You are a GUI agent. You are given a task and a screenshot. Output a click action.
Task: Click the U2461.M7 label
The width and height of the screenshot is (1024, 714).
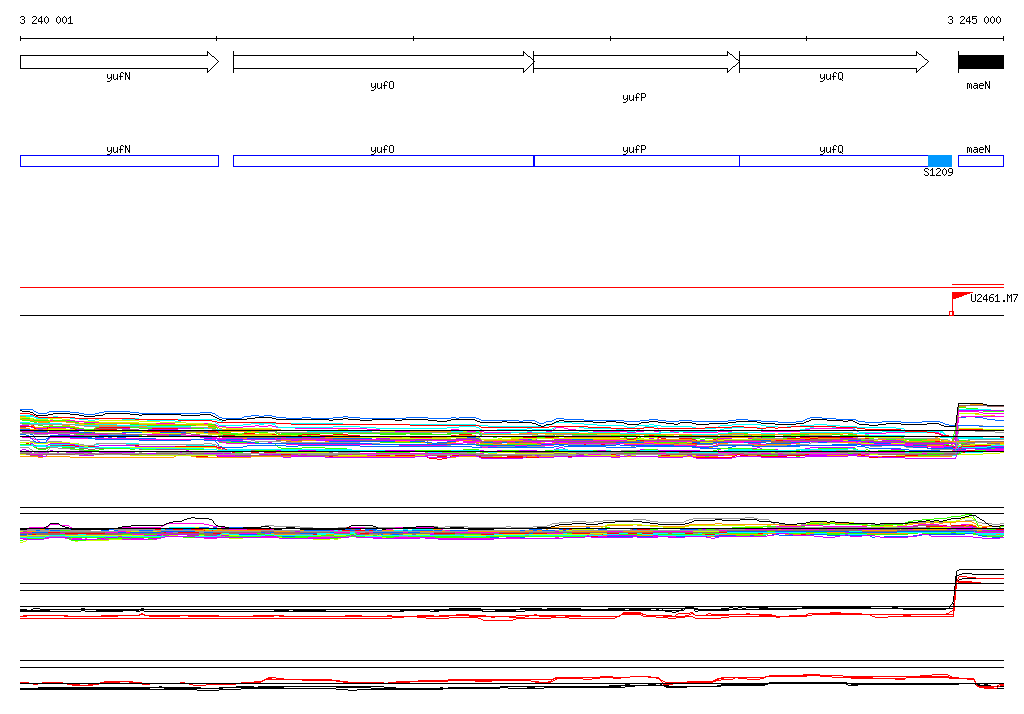994,299
